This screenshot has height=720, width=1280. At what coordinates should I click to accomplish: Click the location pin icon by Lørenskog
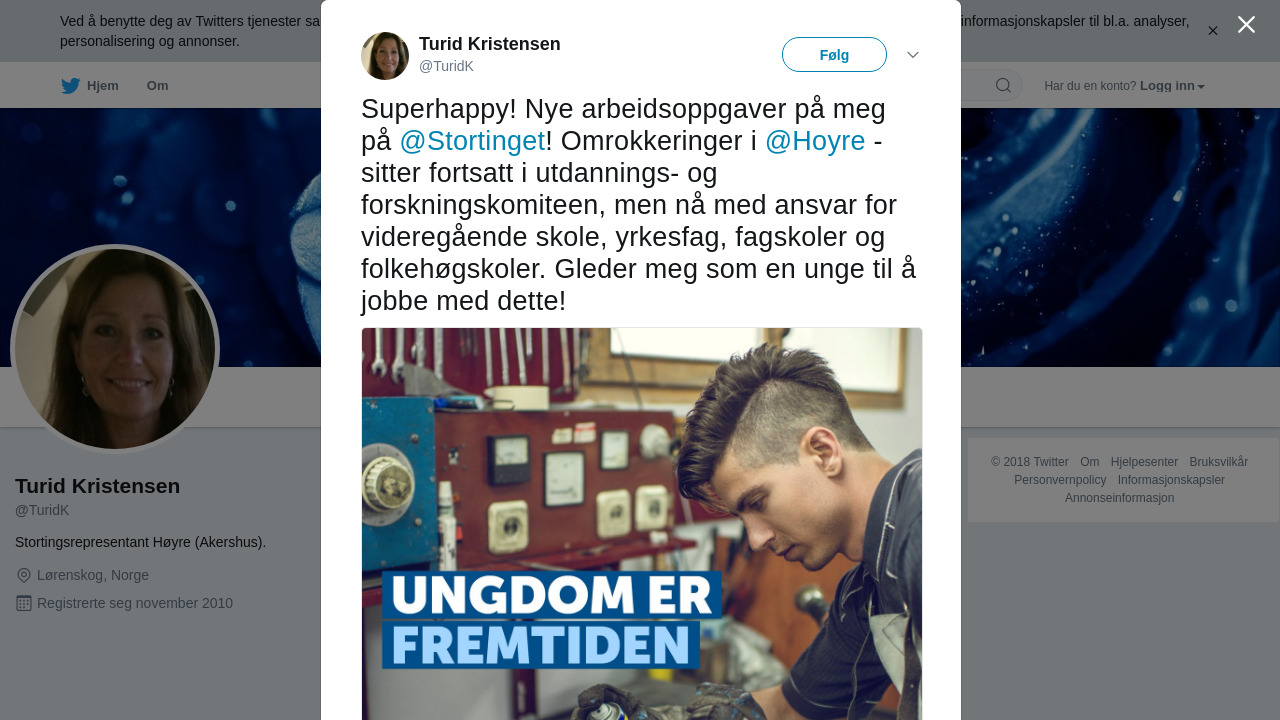(24, 575)
